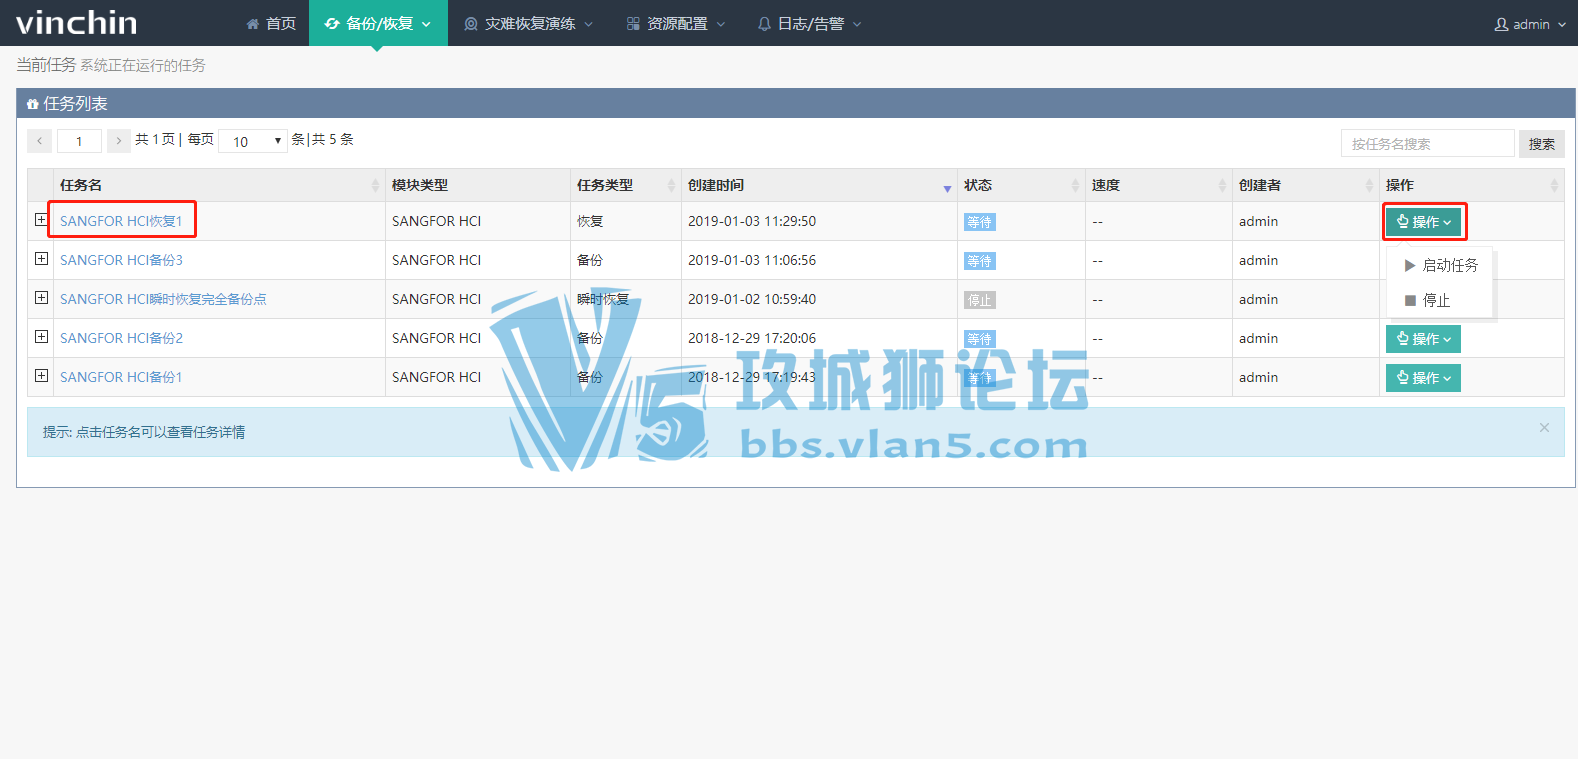The width and height of the screenshot is (1578, 759).
Task: Choose 启动任务 from the operation menu
Action: (x=1440, y=265)
